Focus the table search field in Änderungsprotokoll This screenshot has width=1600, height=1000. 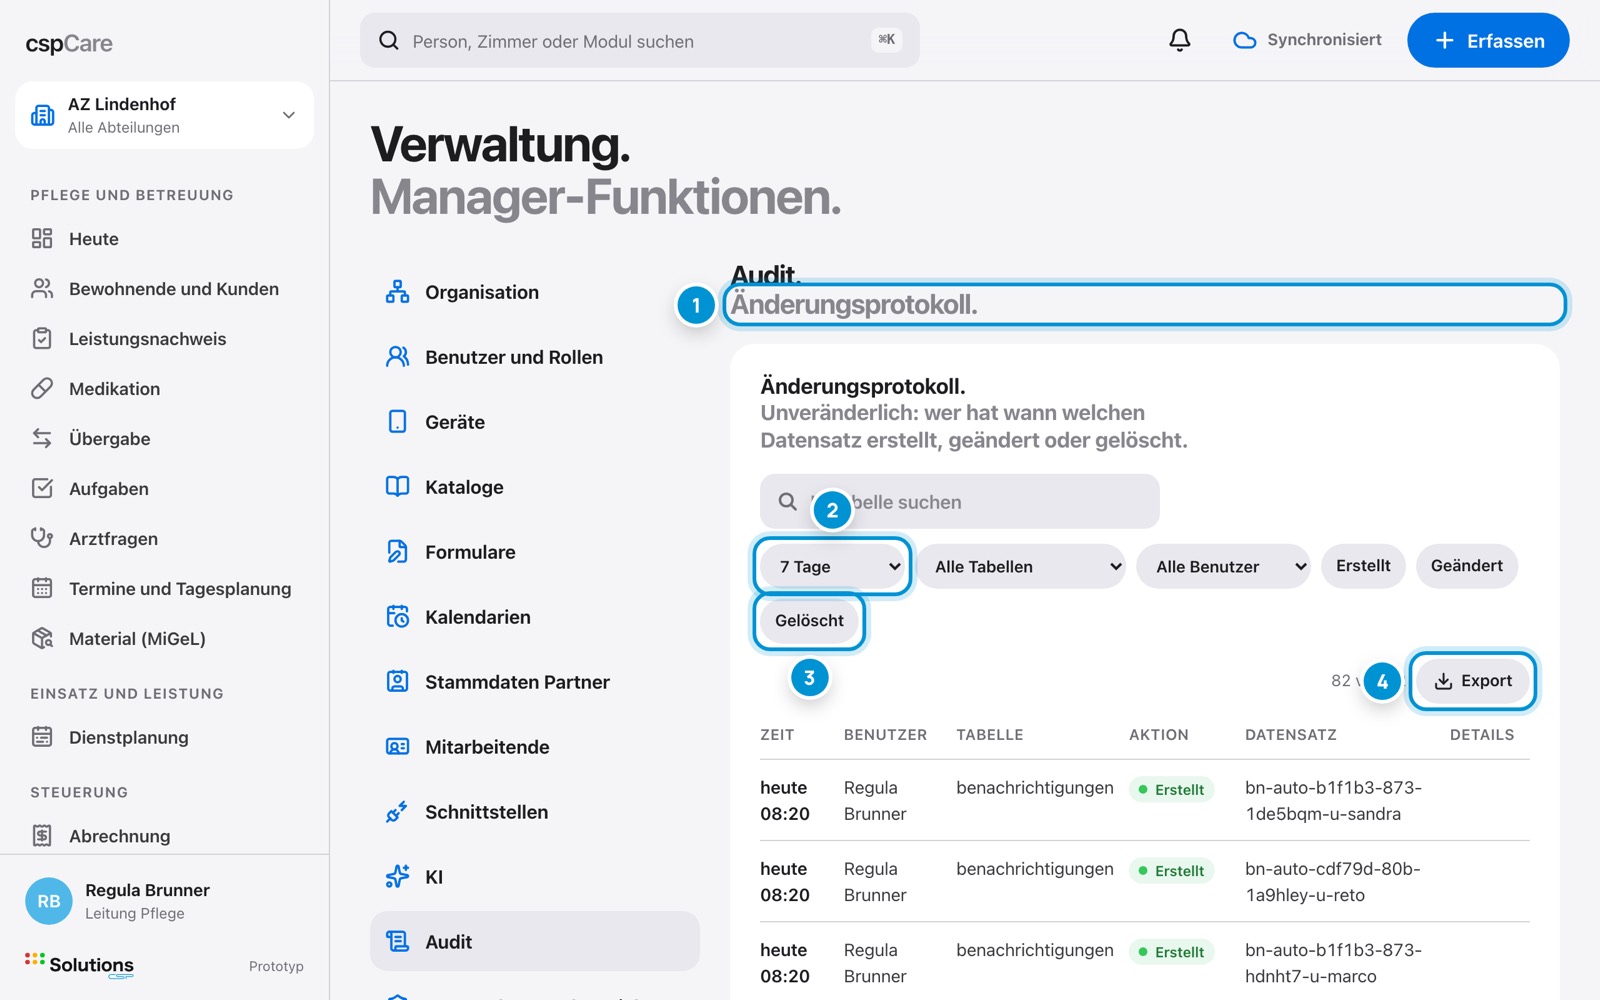pos(959,501)
